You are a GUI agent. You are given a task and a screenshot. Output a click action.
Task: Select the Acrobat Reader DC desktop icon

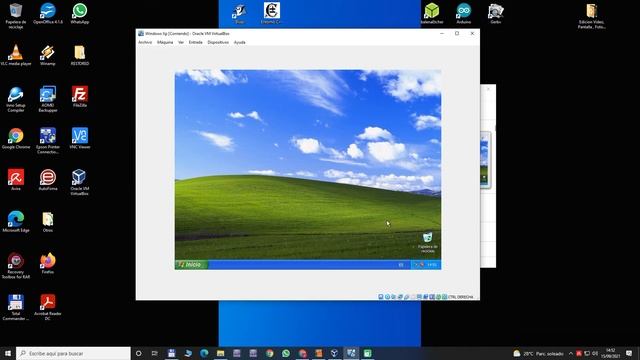click(x=48, y=307)
